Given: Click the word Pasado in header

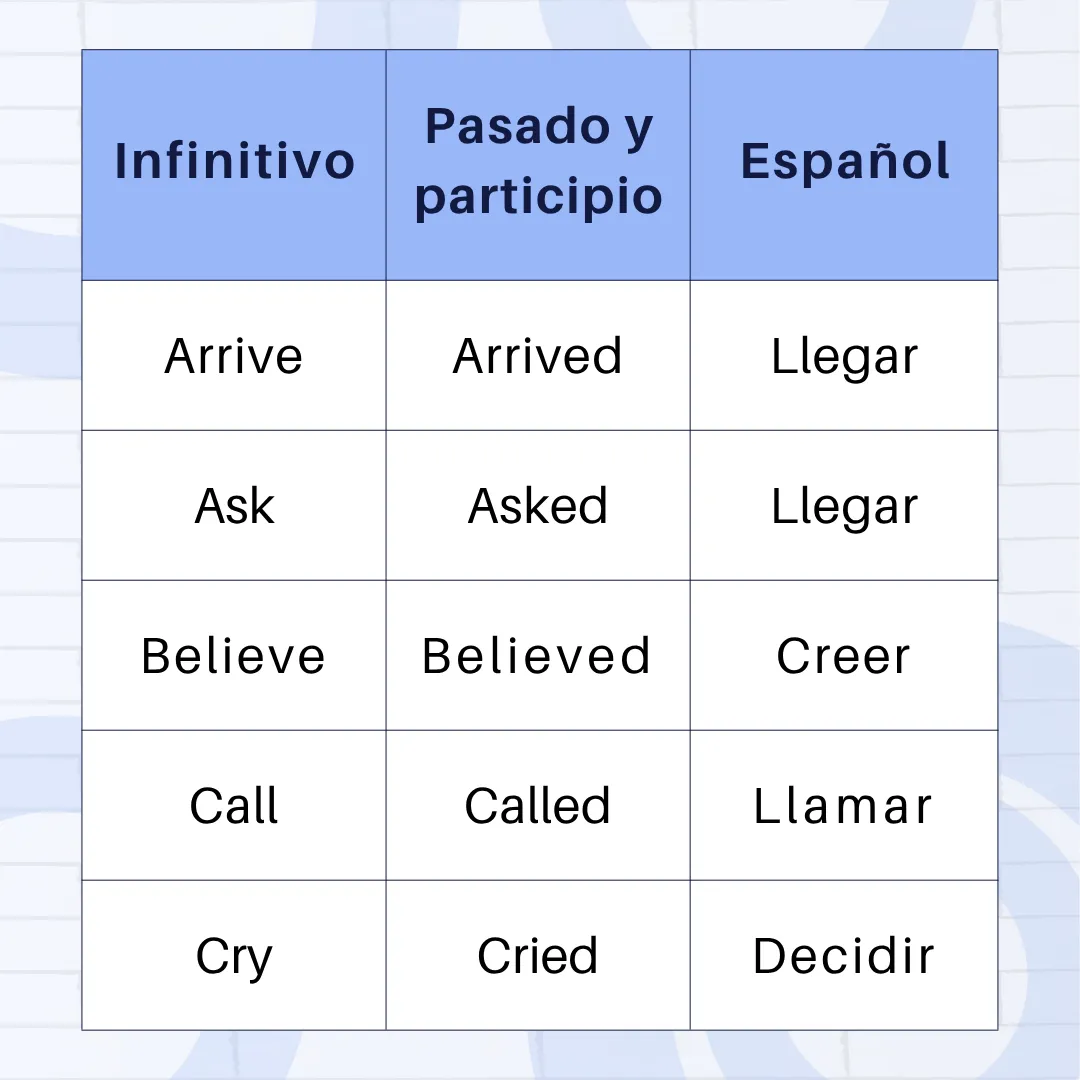Looking at the screenshot, I should (518, 126).
